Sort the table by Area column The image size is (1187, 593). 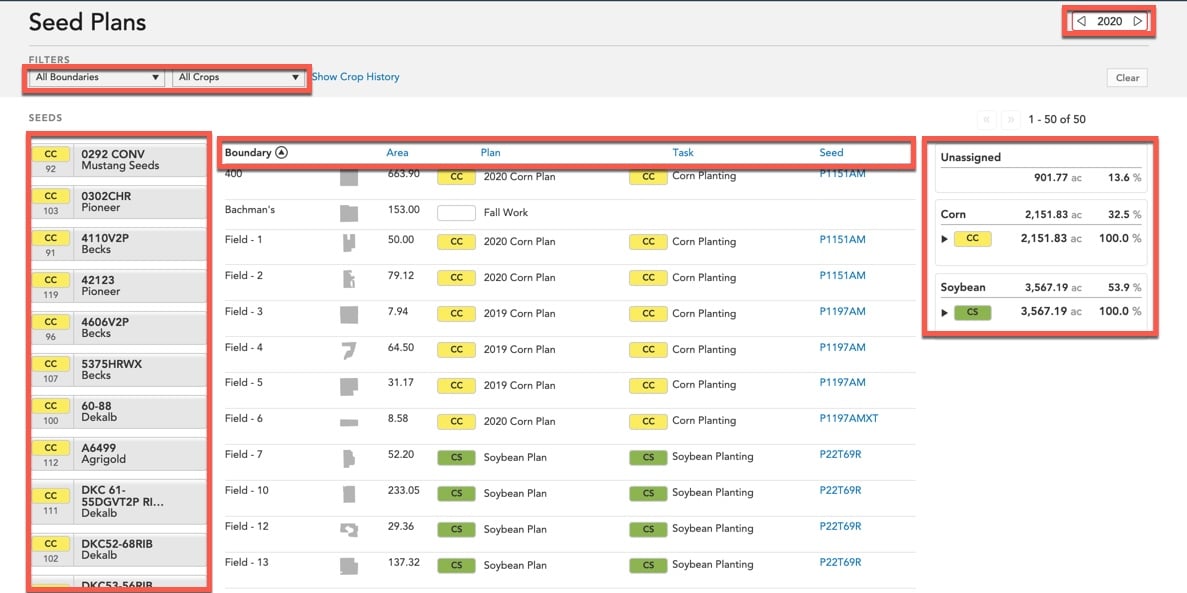pyautogui.click(x=397, y=153)
